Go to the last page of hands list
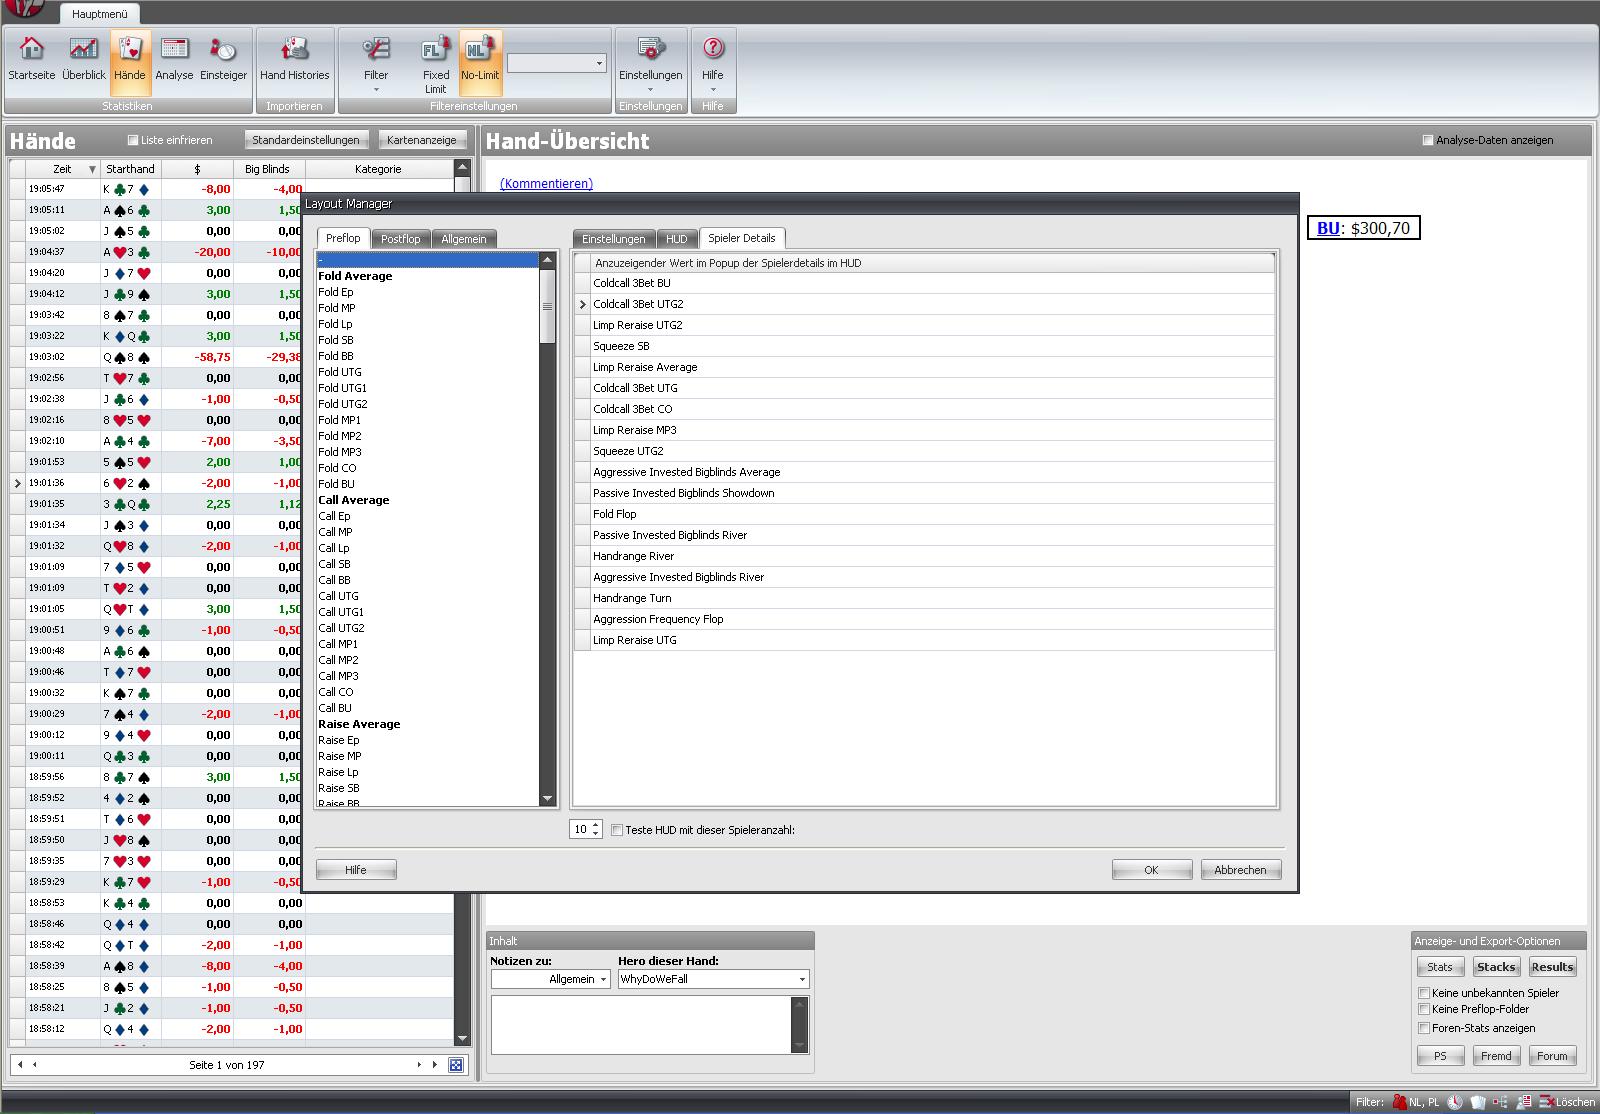This screenshot has width=1600, height=1114. [x=434, y=1065]
